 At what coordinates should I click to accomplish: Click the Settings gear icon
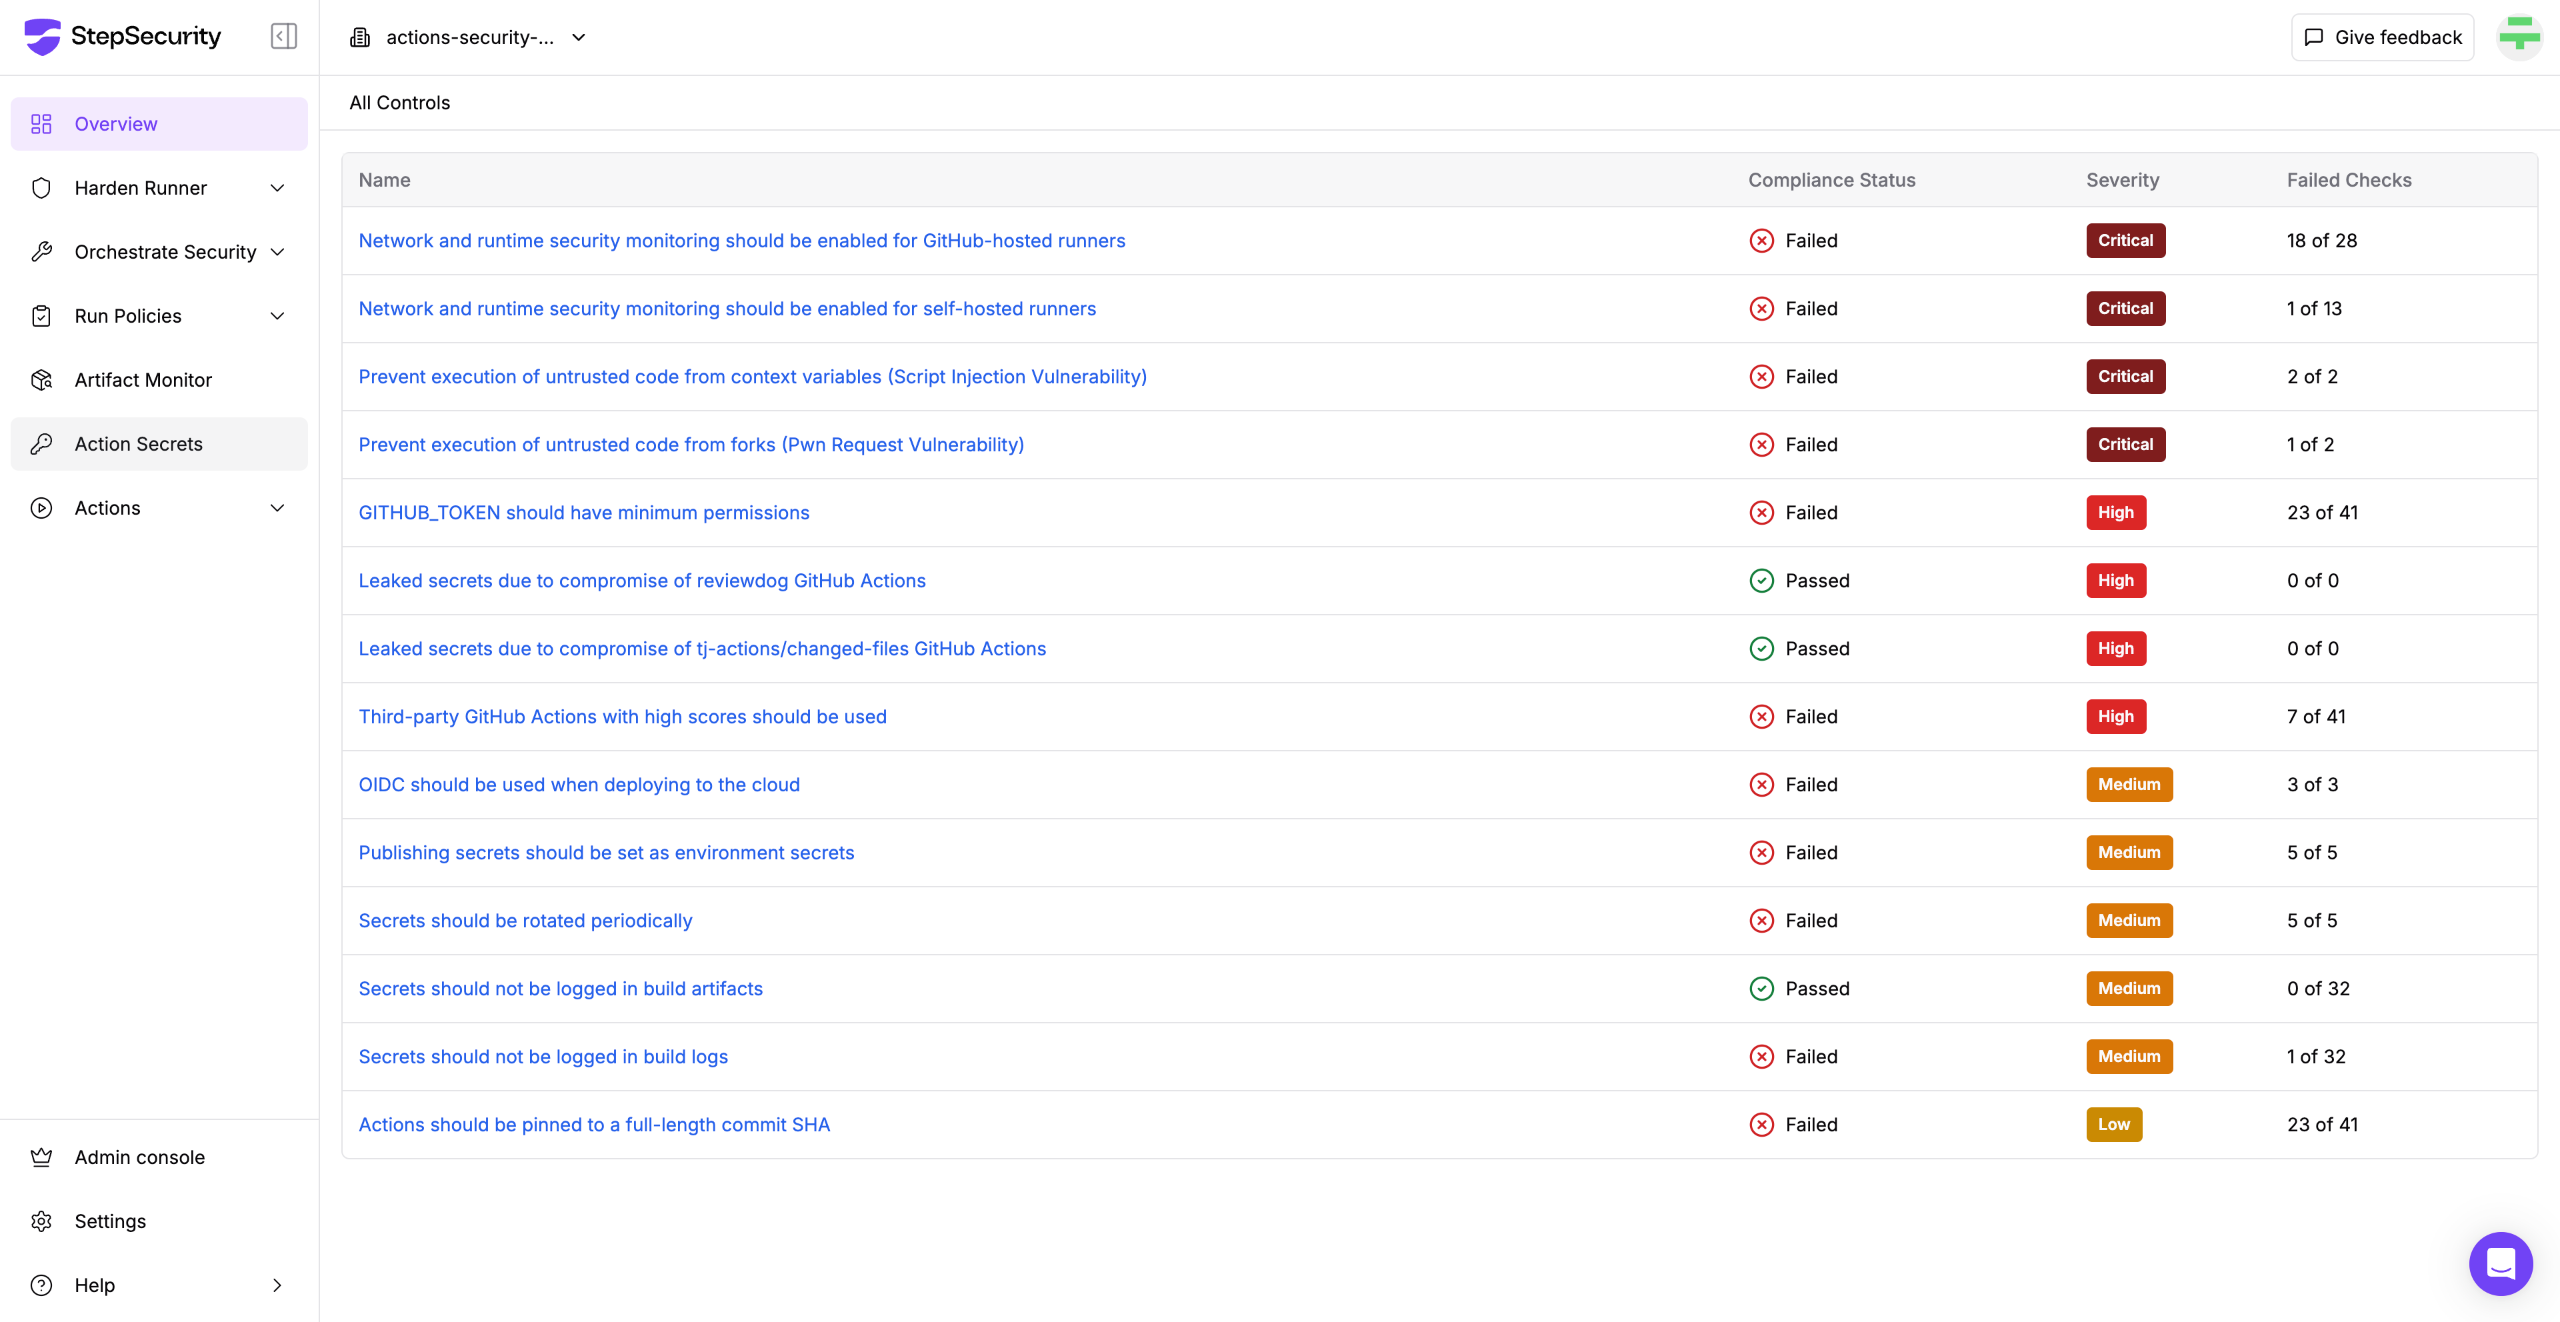(41, 1221)
